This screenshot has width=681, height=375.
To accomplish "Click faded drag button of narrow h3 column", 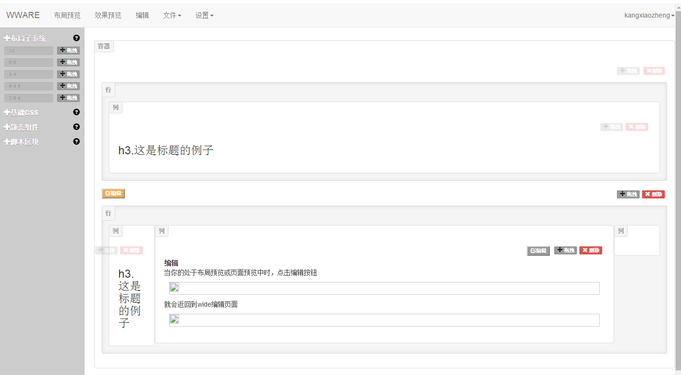I will click(x=106, y=250).
